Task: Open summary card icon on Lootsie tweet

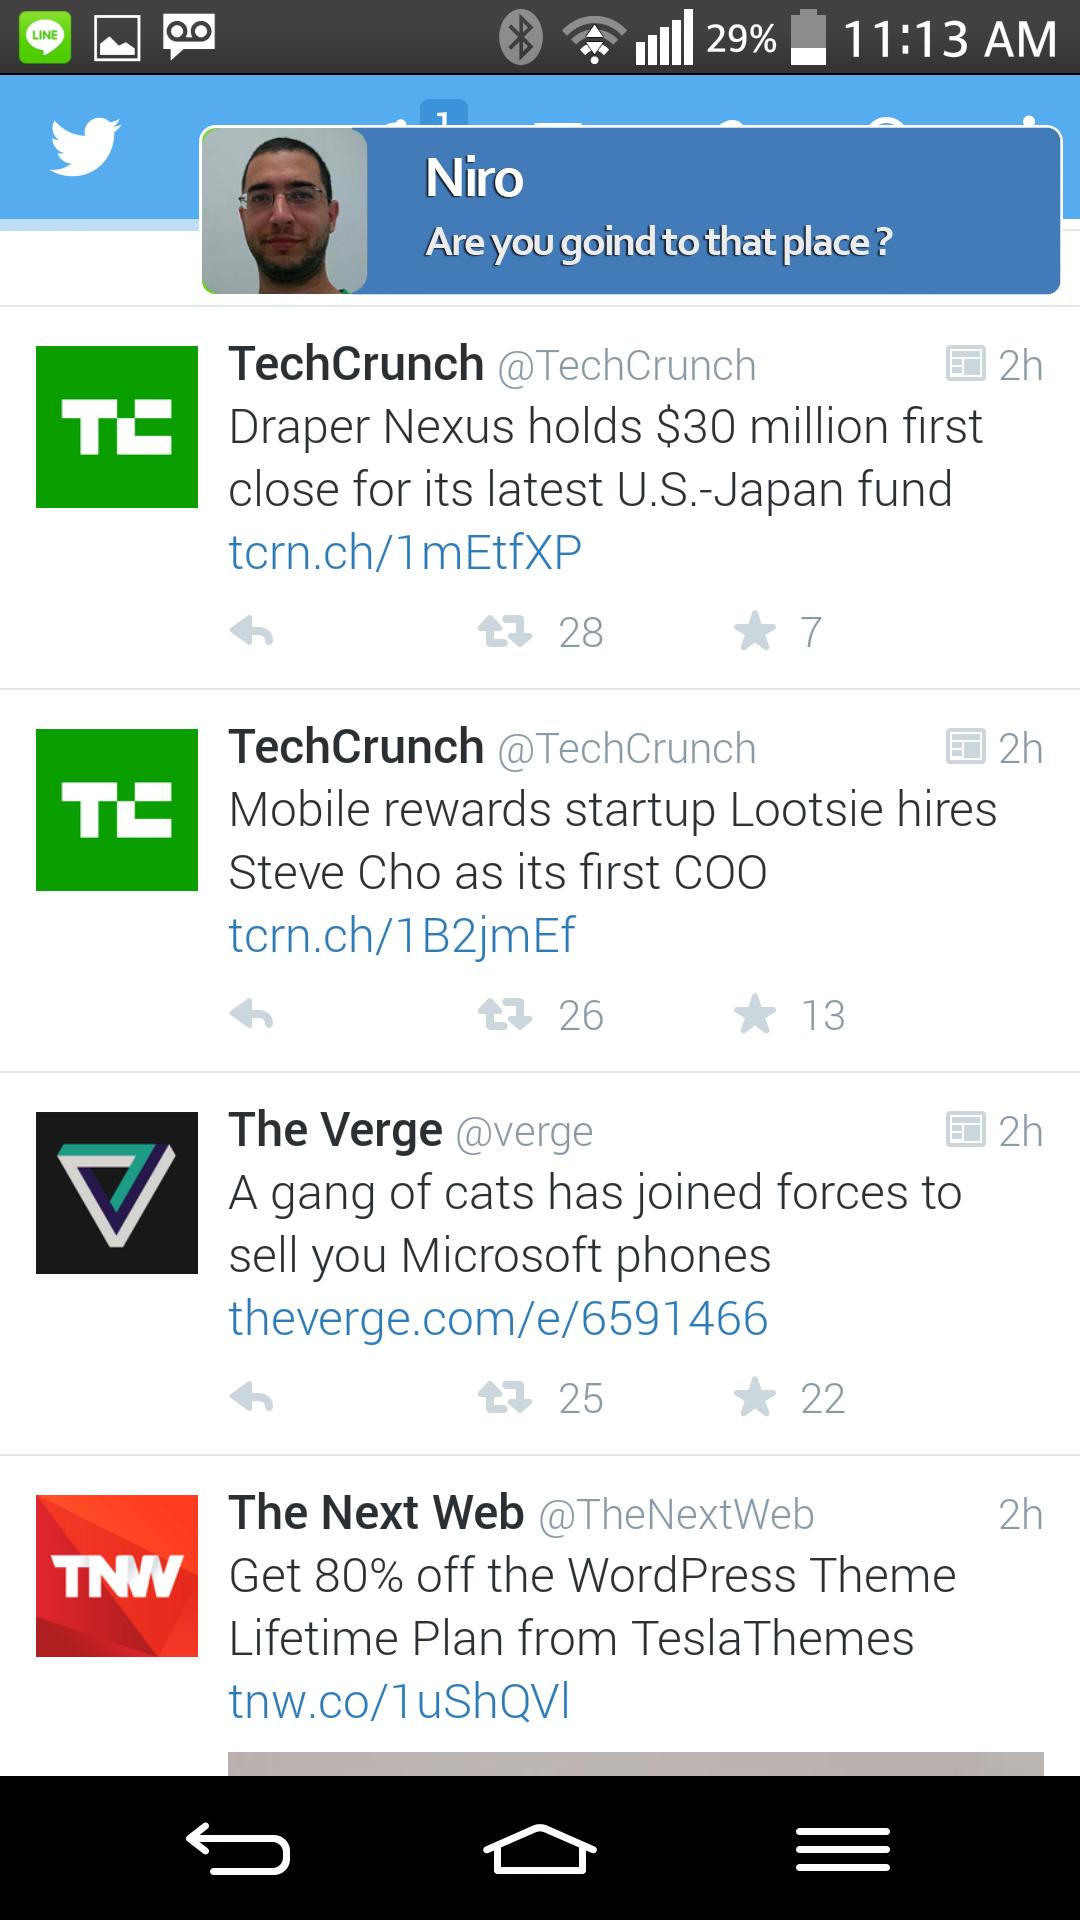Action: (x=965, y=747)
